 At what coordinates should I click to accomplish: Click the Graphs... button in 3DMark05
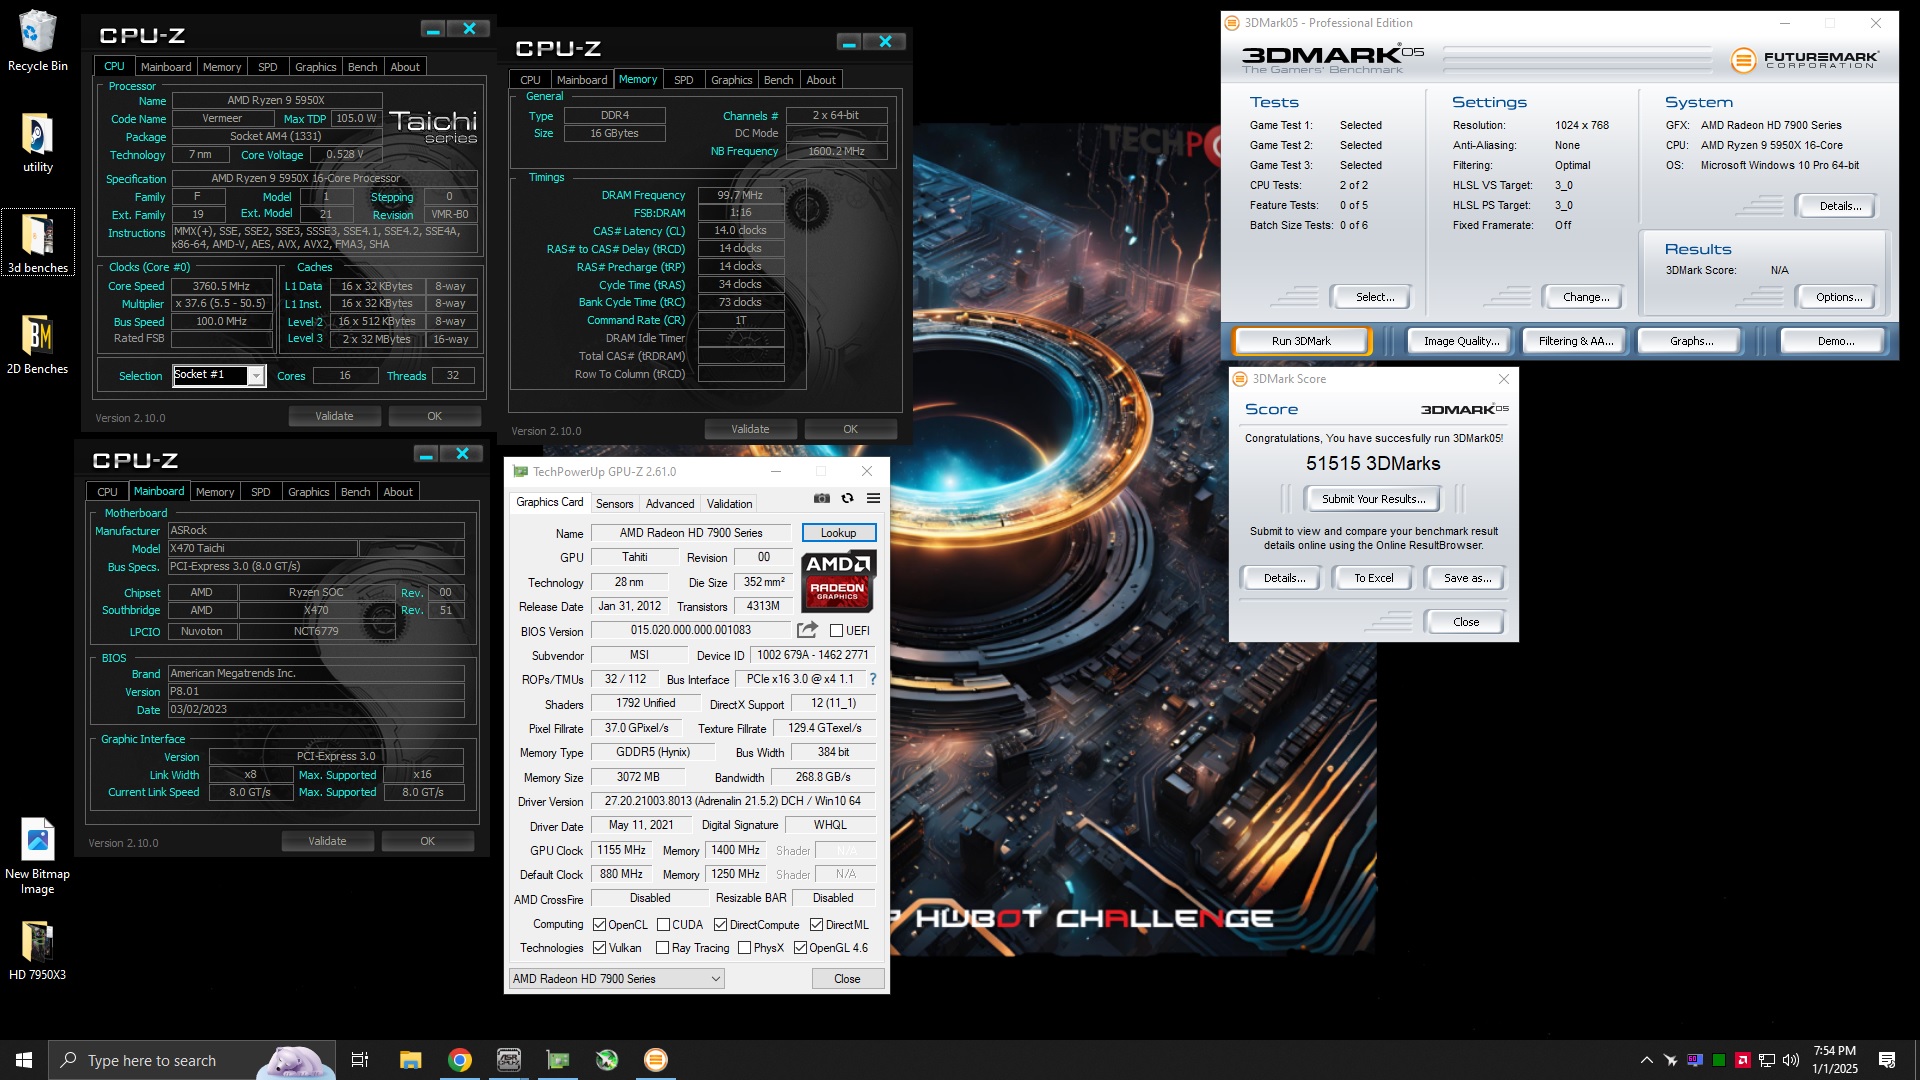coord(1691,341)
